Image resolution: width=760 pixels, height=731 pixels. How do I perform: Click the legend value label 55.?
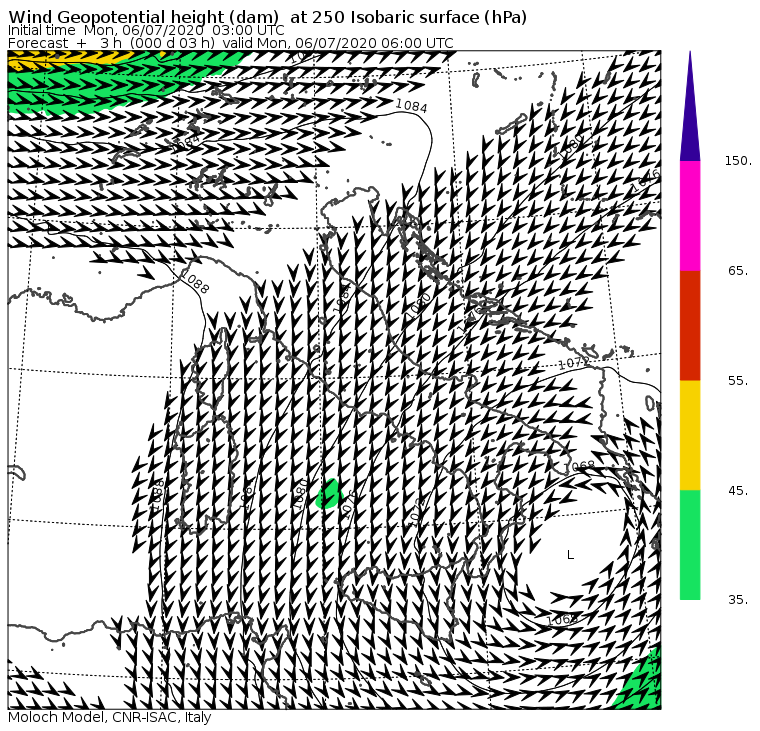[x=739, y=381]
